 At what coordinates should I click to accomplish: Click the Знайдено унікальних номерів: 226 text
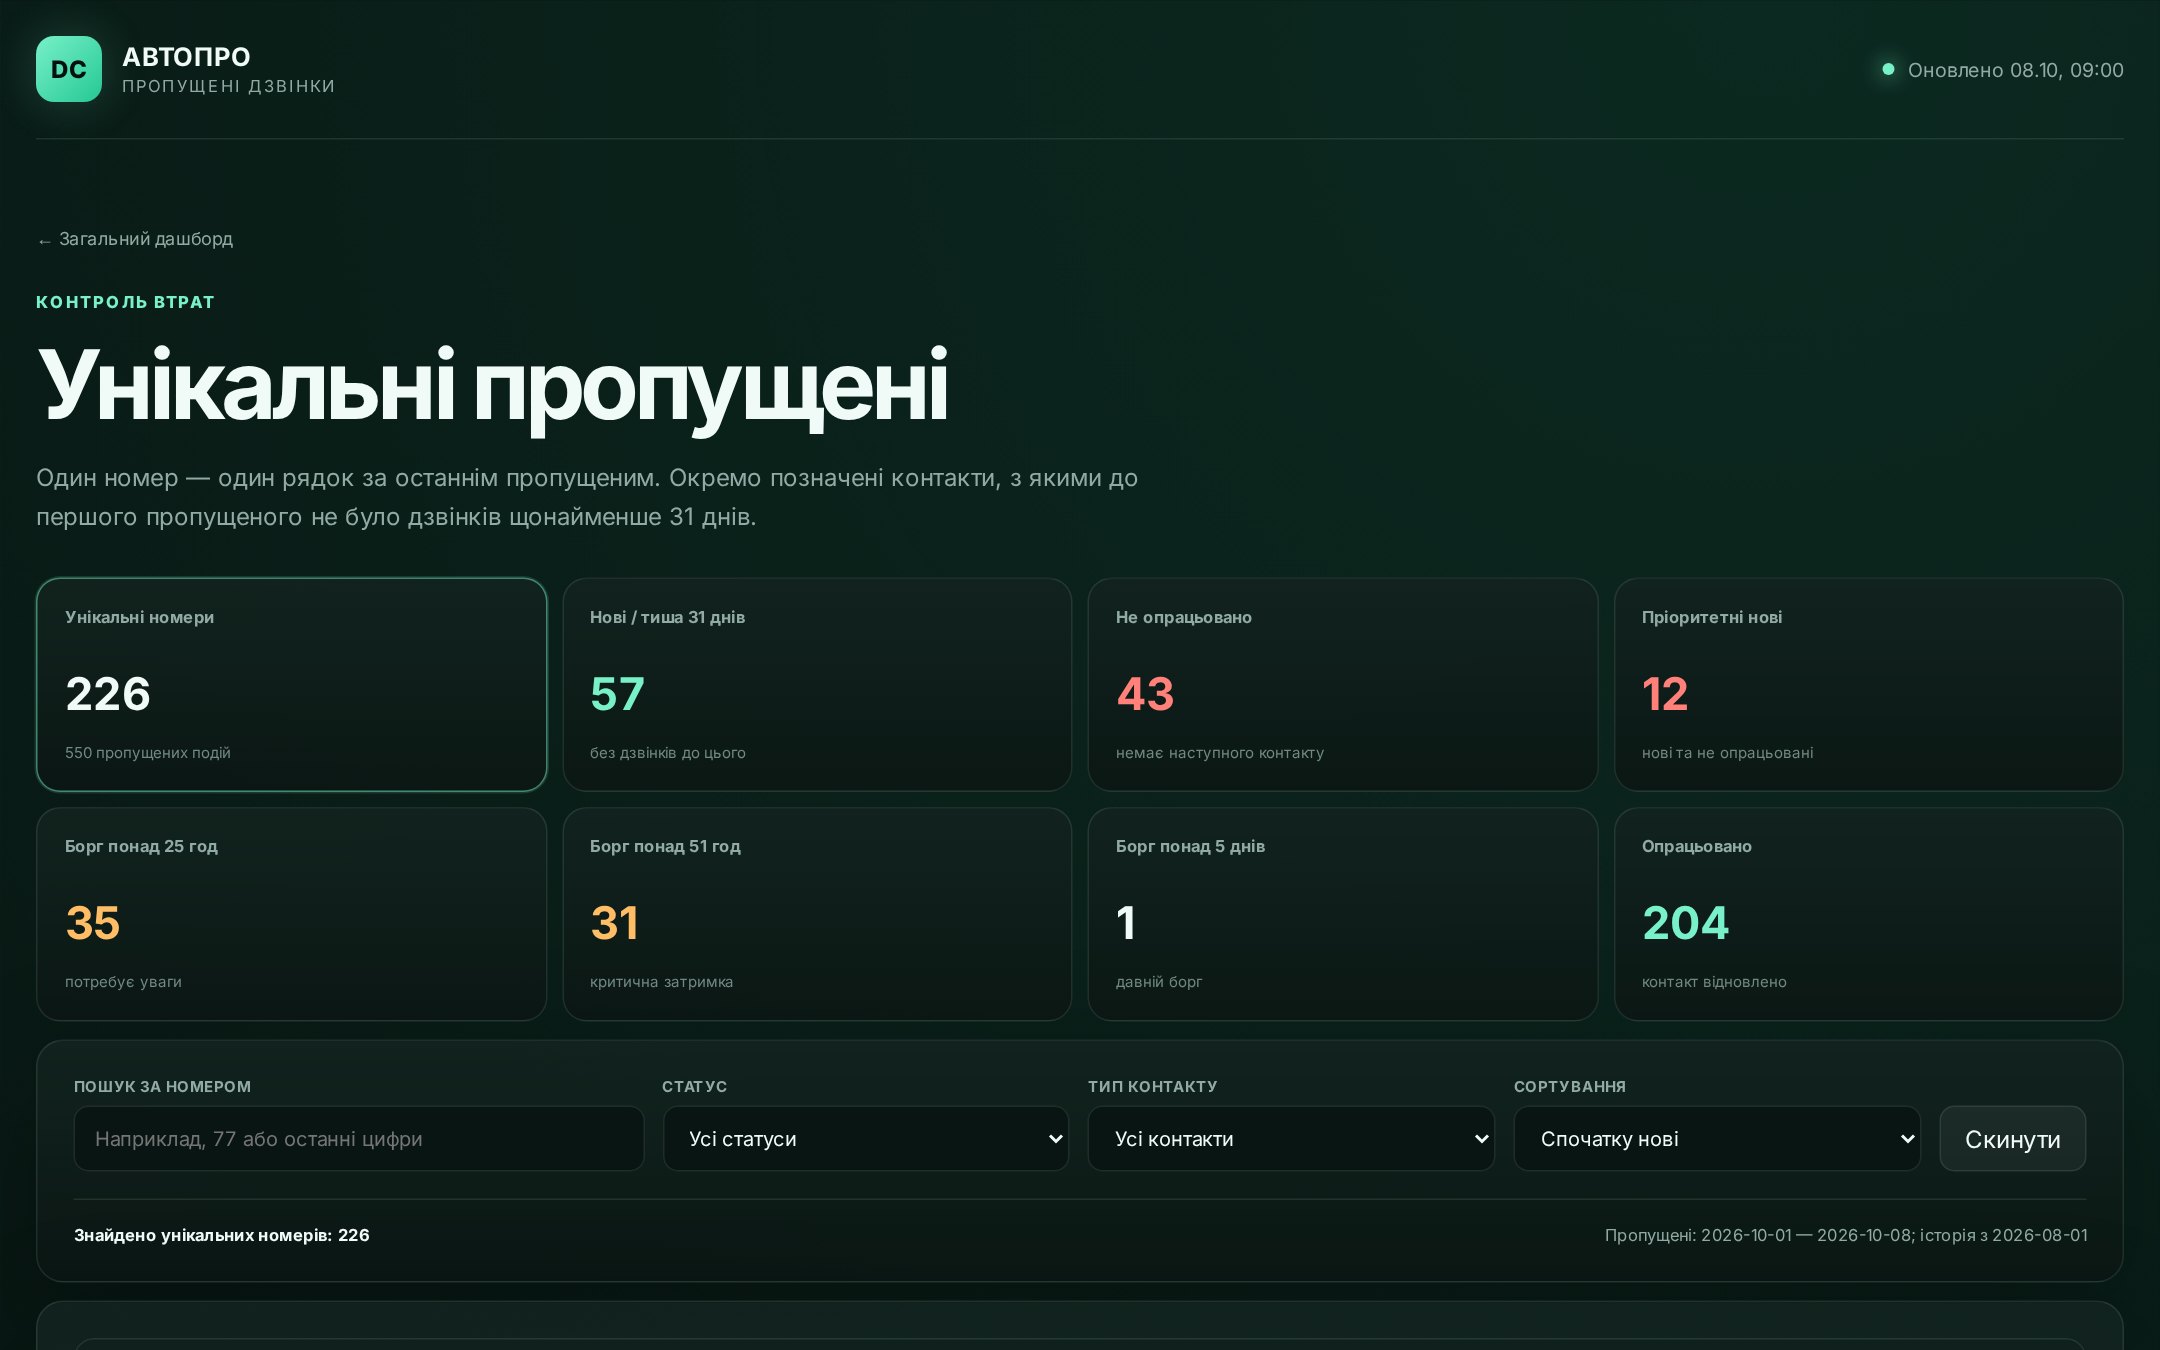(222, 1235)
